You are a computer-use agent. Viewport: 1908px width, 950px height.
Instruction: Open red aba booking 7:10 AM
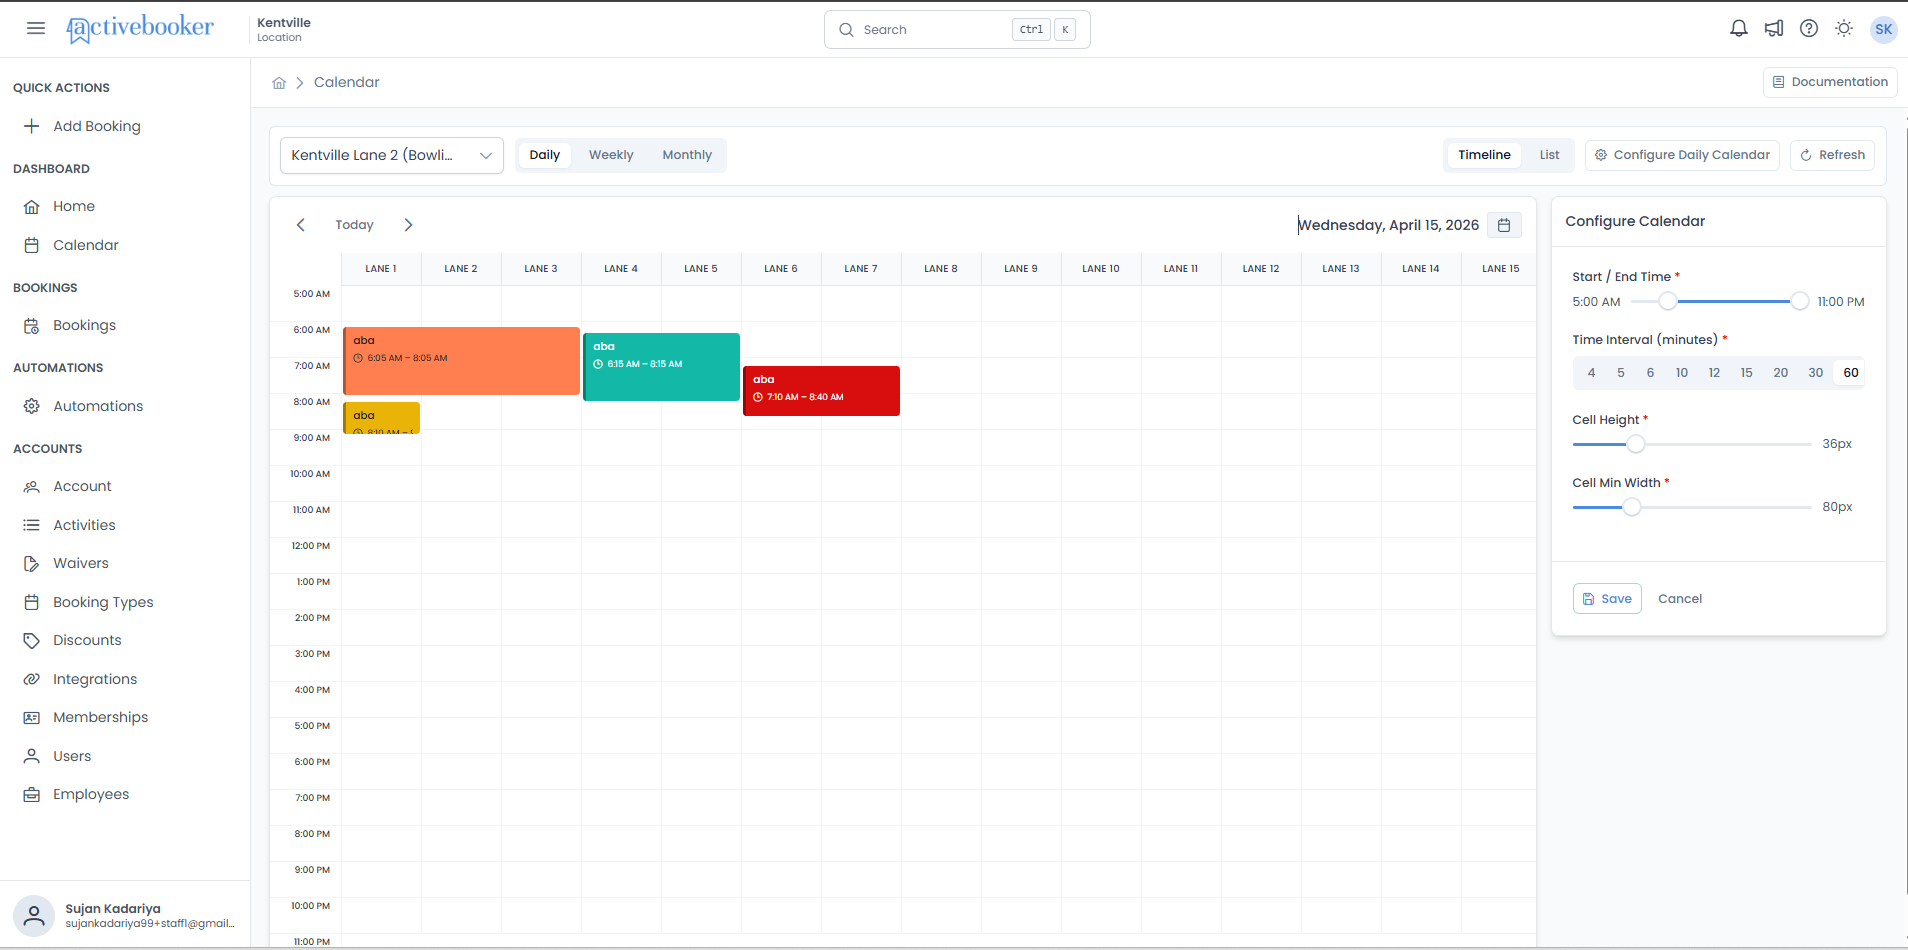click(x=821, y=391)
